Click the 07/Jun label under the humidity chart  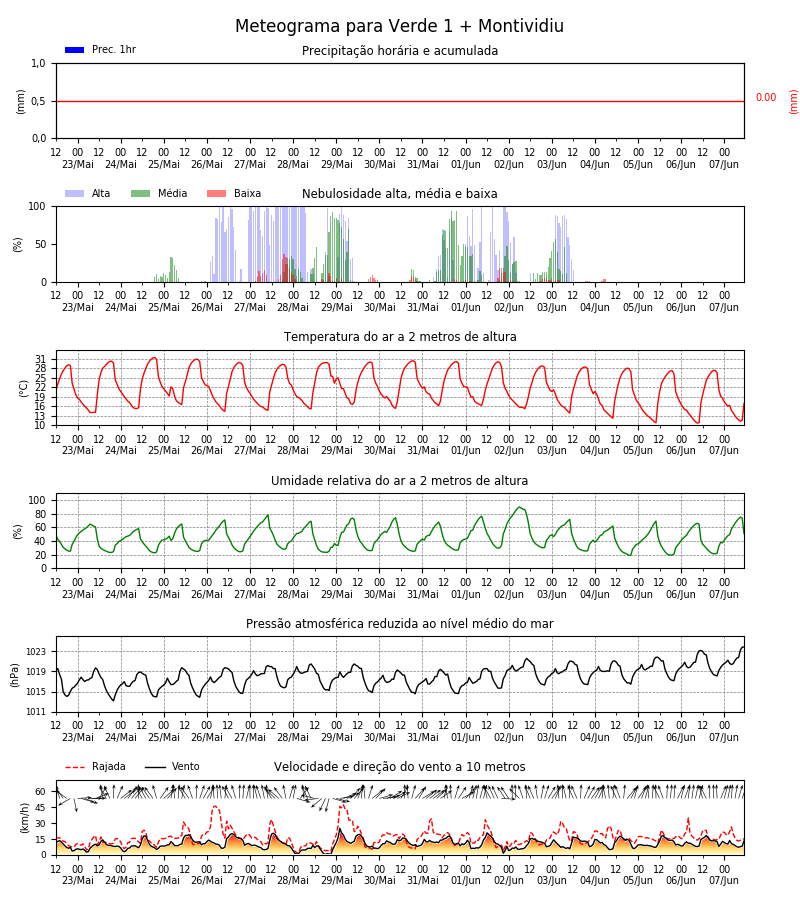pyautogui.click(x=724, y=594)
